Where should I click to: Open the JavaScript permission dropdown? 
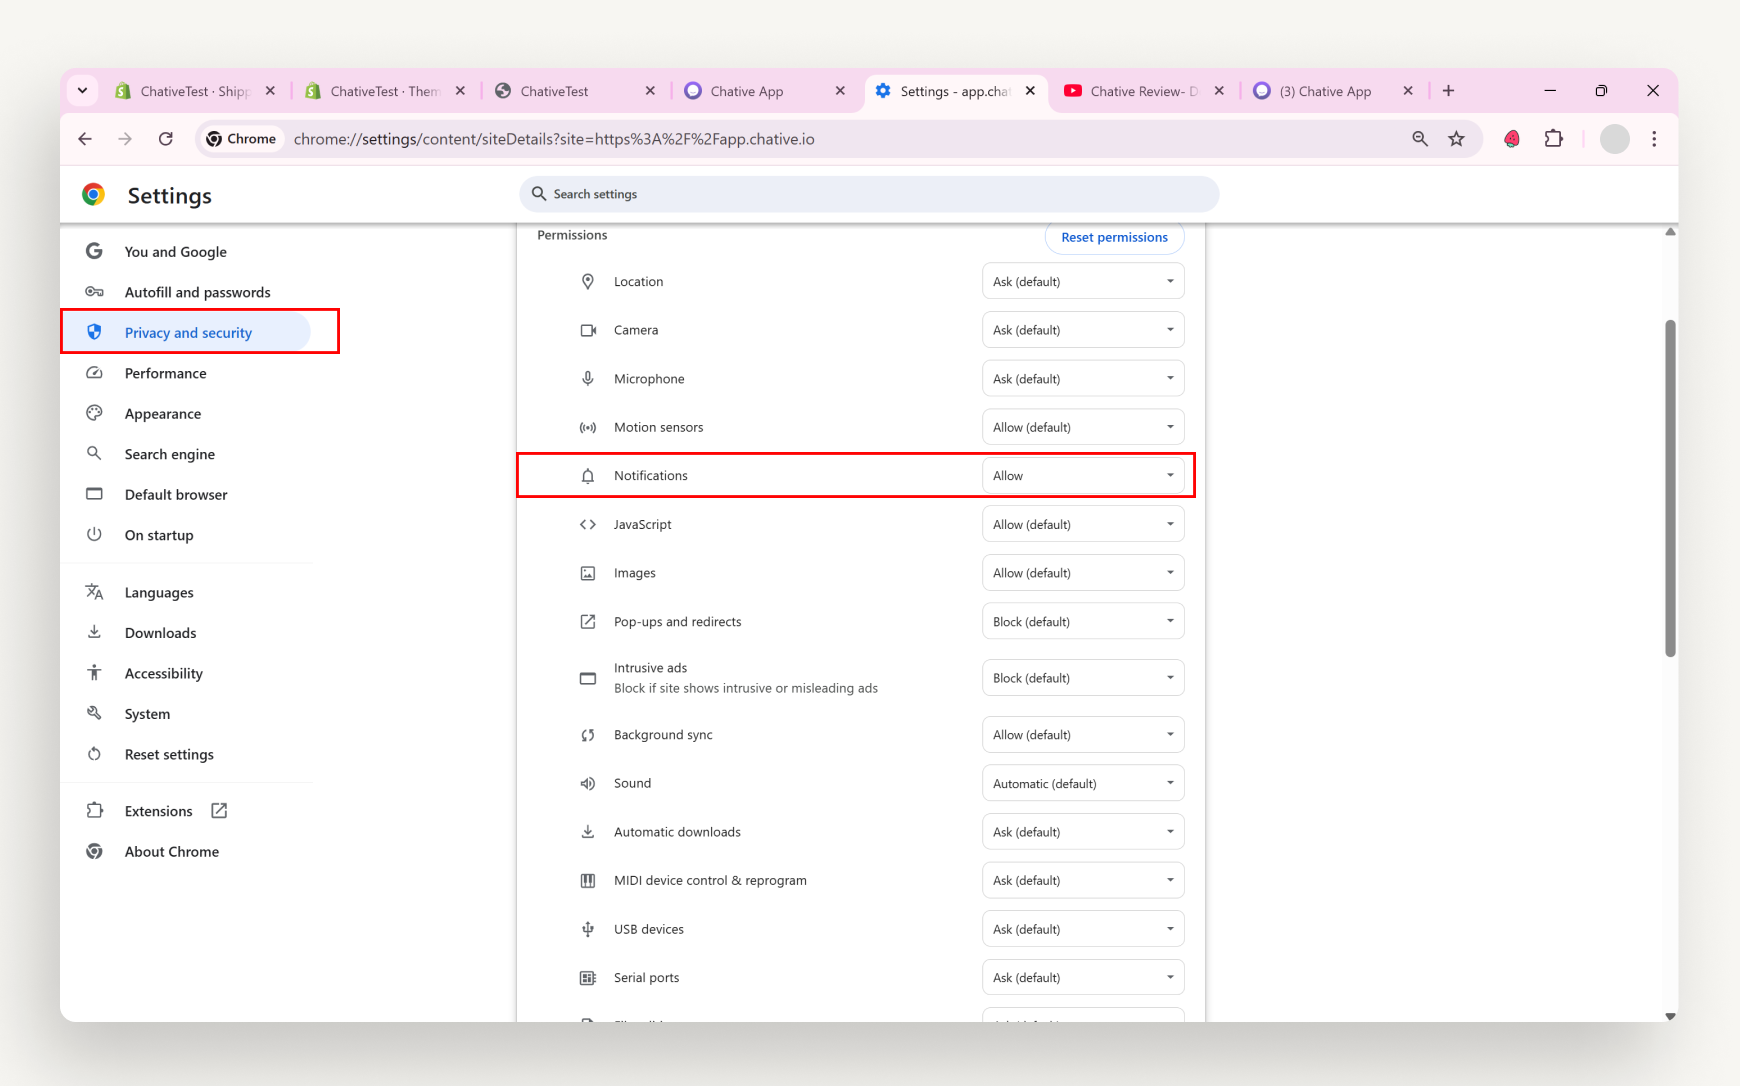pyautogui.click(x=1083, y=523)
